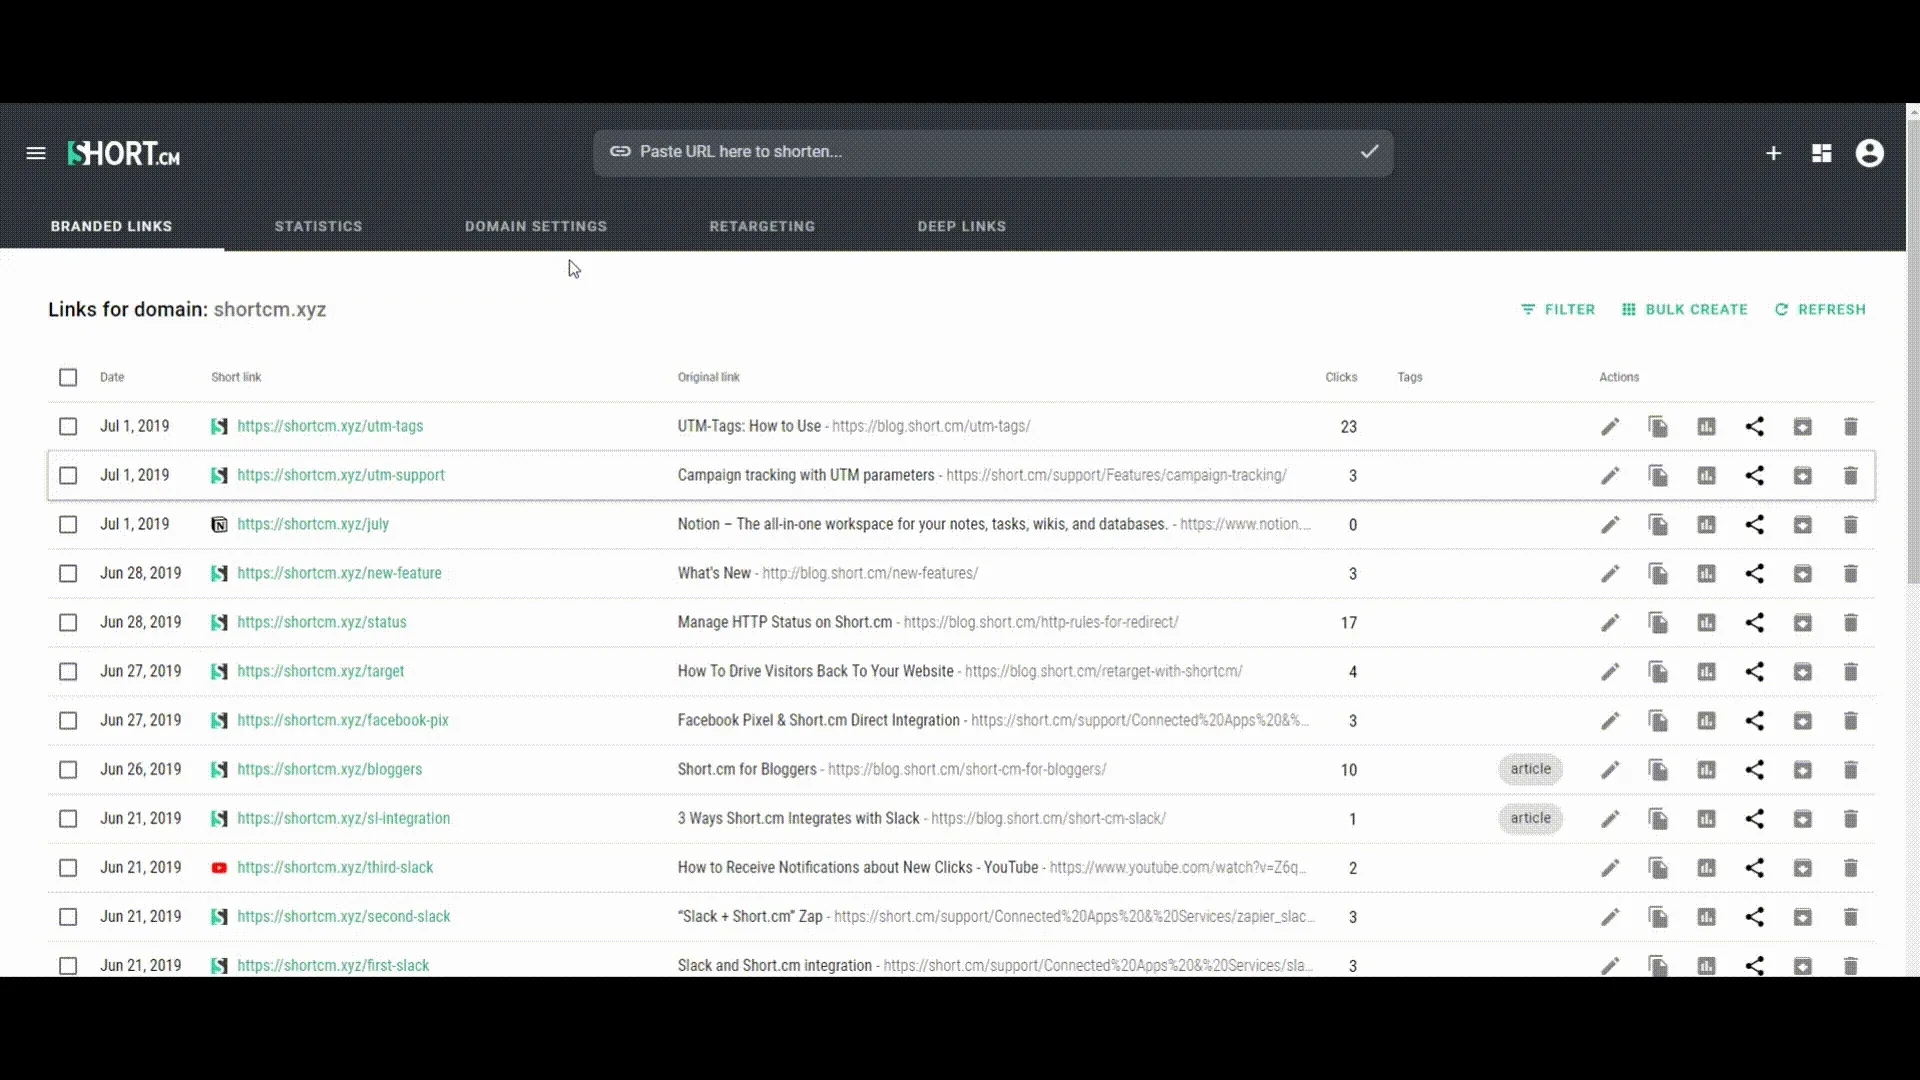Share the status link
Image resolution: width=1920 pixels, height=1080 pixels.
click(1755, 623)
